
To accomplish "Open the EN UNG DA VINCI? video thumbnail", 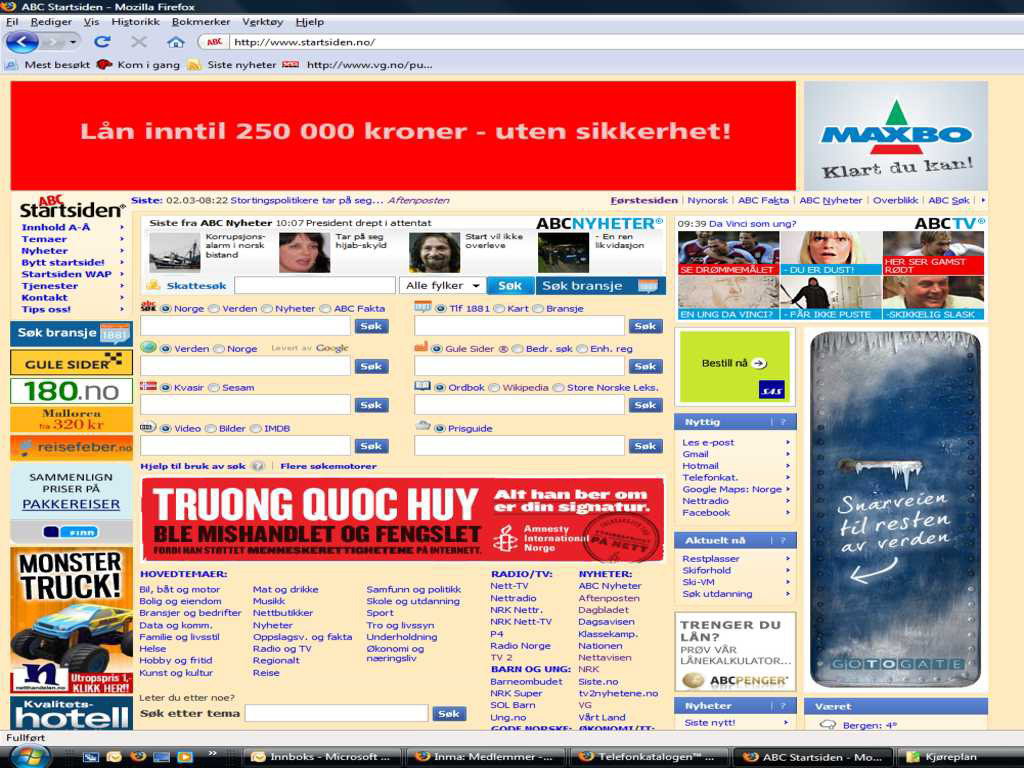I will 728,298.
